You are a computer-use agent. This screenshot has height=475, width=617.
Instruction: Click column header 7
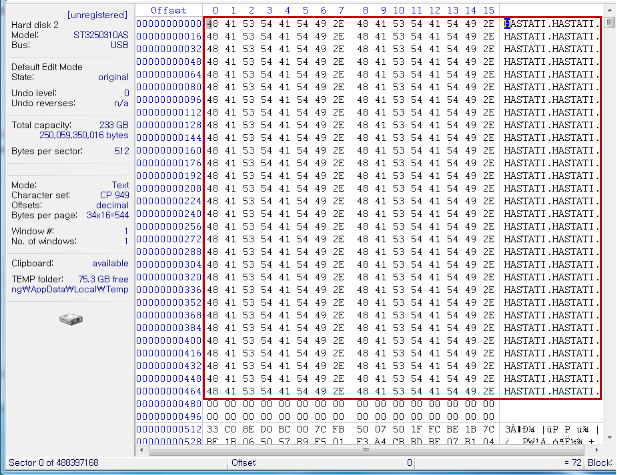pos(341,11)
